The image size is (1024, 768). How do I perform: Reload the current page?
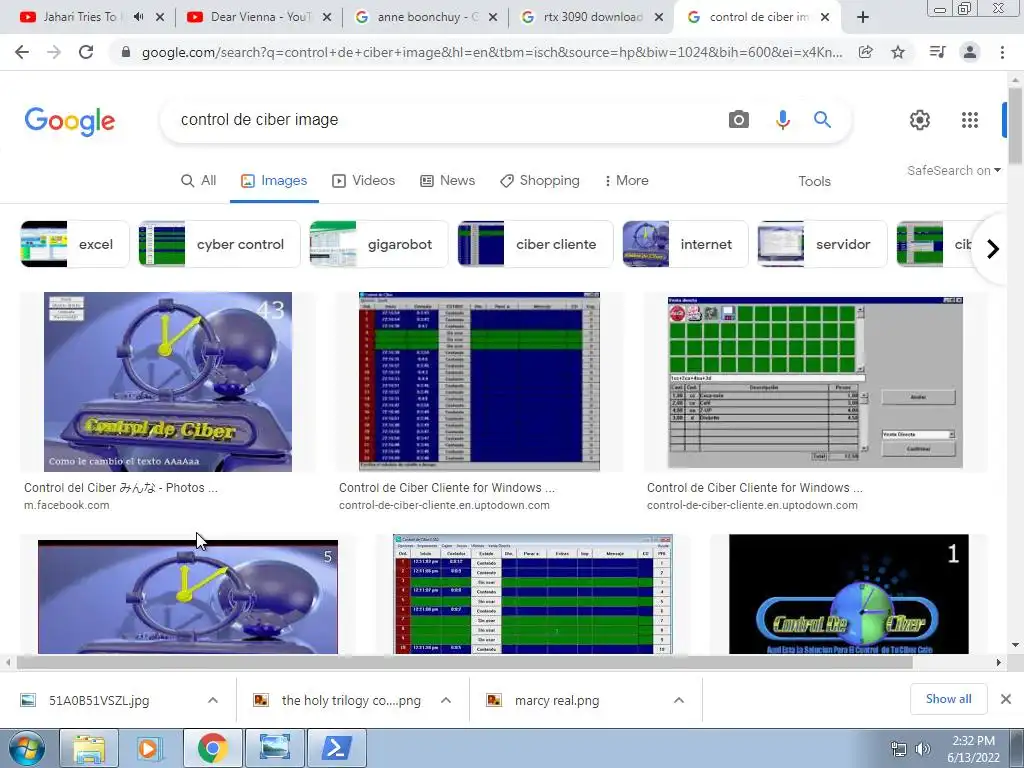click(x=86, y=52)
